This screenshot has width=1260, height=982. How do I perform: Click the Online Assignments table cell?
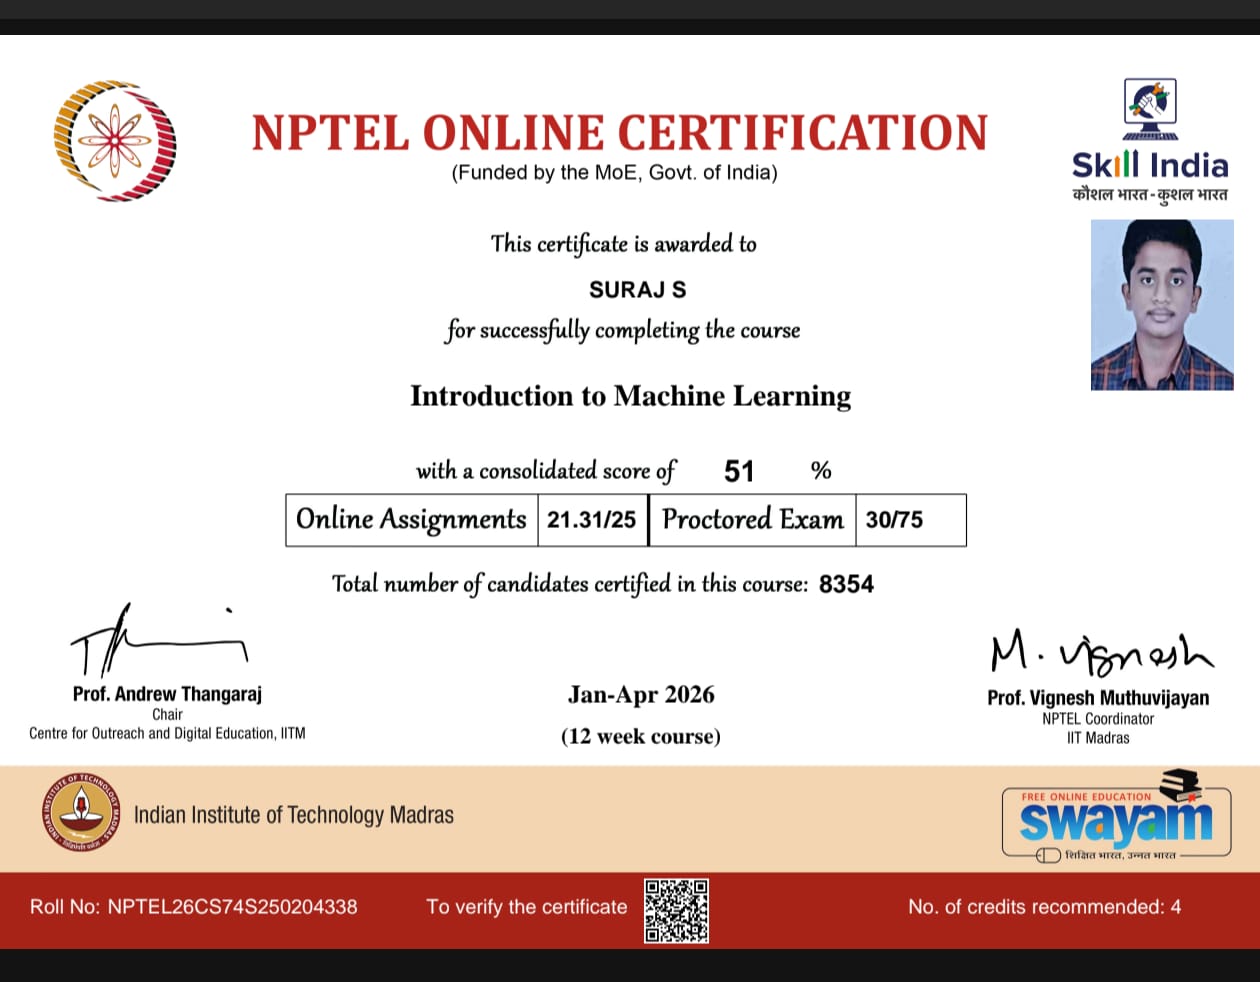click(412, 520)
